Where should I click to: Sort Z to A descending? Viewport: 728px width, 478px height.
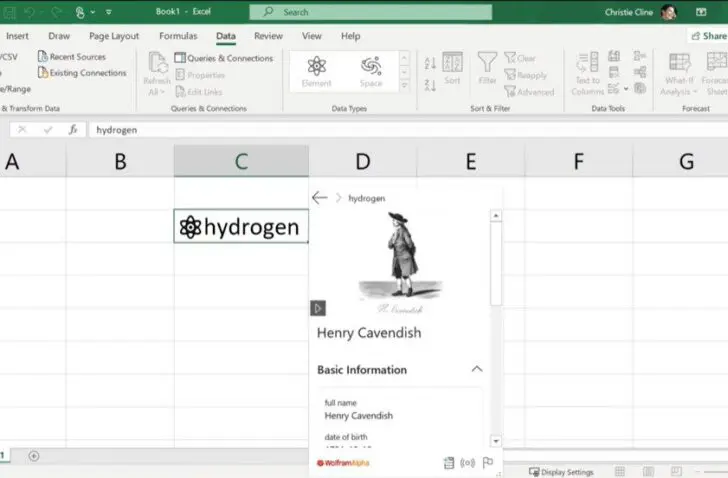tap(430, 85)
